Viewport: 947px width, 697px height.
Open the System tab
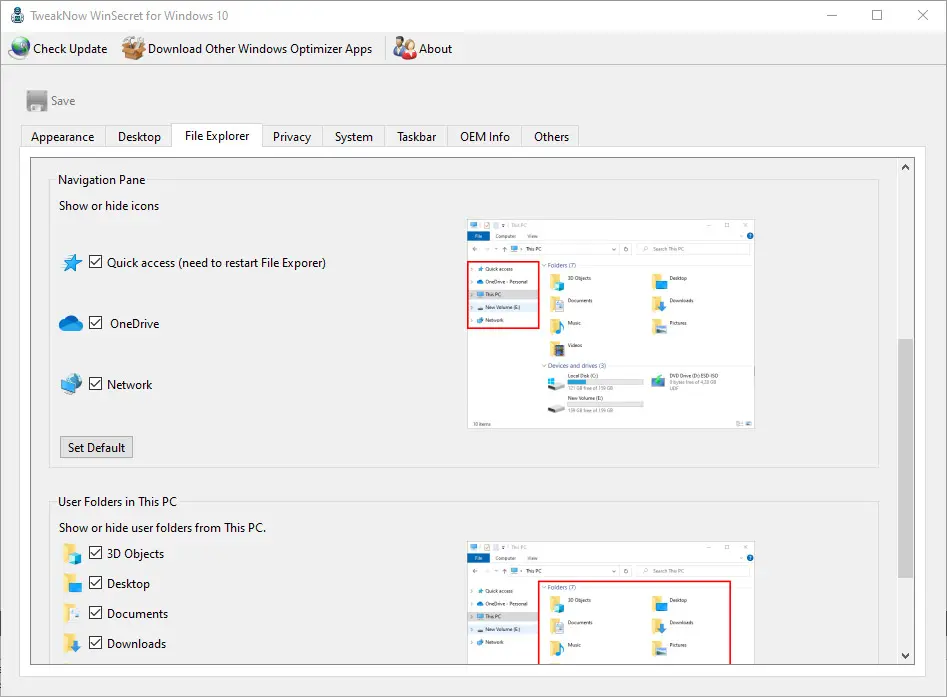pyautogui.click(x=354, y=137)
